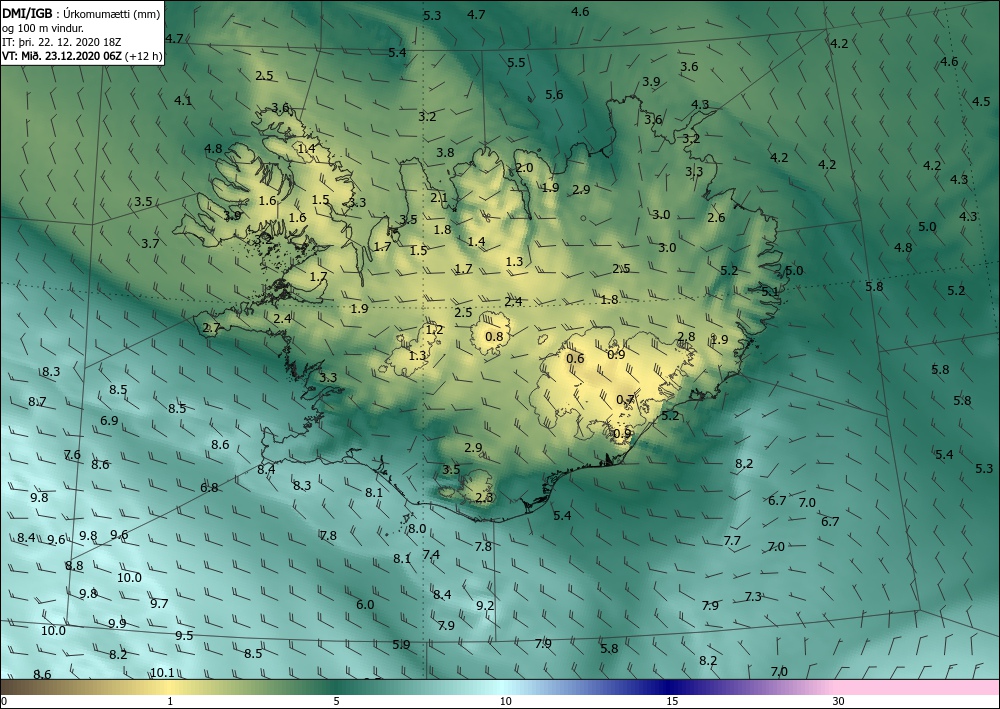Click the '8.0' value off the south coast
The width and height of the screenshot is (1000, 709).
pyautogui.click(x=417, y=529)
